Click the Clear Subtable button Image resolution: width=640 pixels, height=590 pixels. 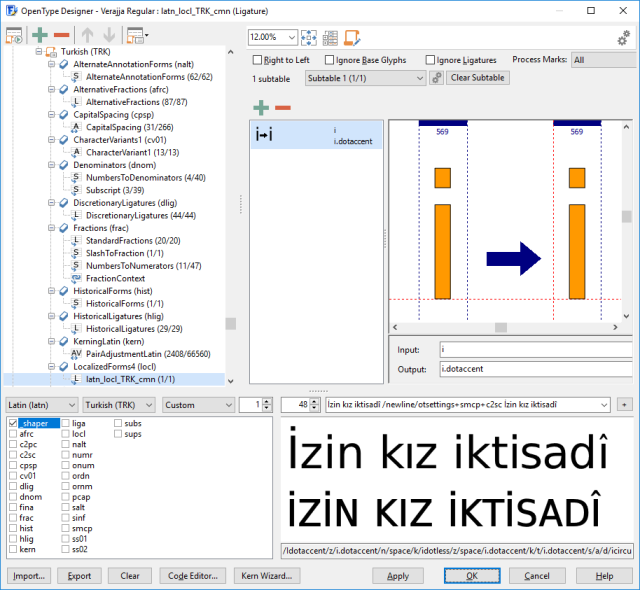coord(476,77)
